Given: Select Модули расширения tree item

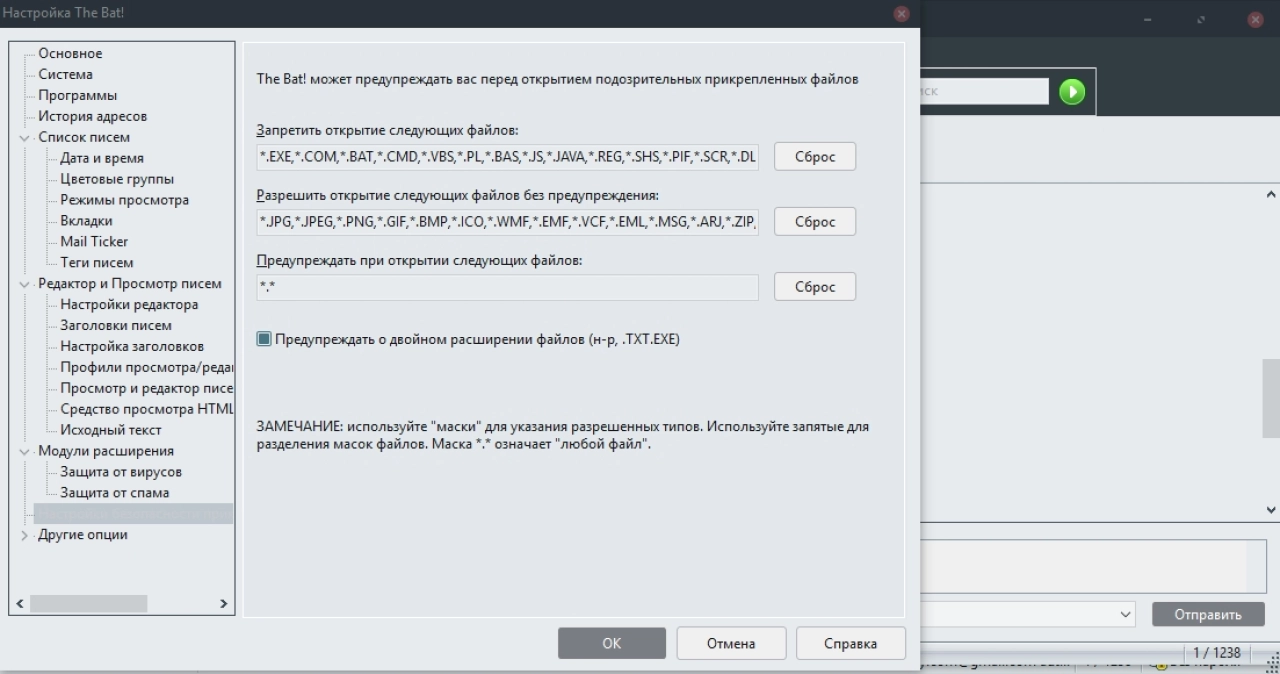Looking at the screenshot, I should [106, 452].
